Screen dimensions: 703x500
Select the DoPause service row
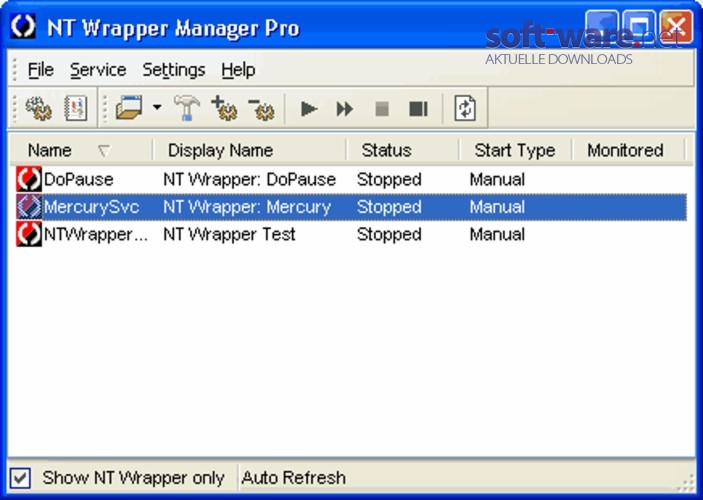[x=351, y=179]
